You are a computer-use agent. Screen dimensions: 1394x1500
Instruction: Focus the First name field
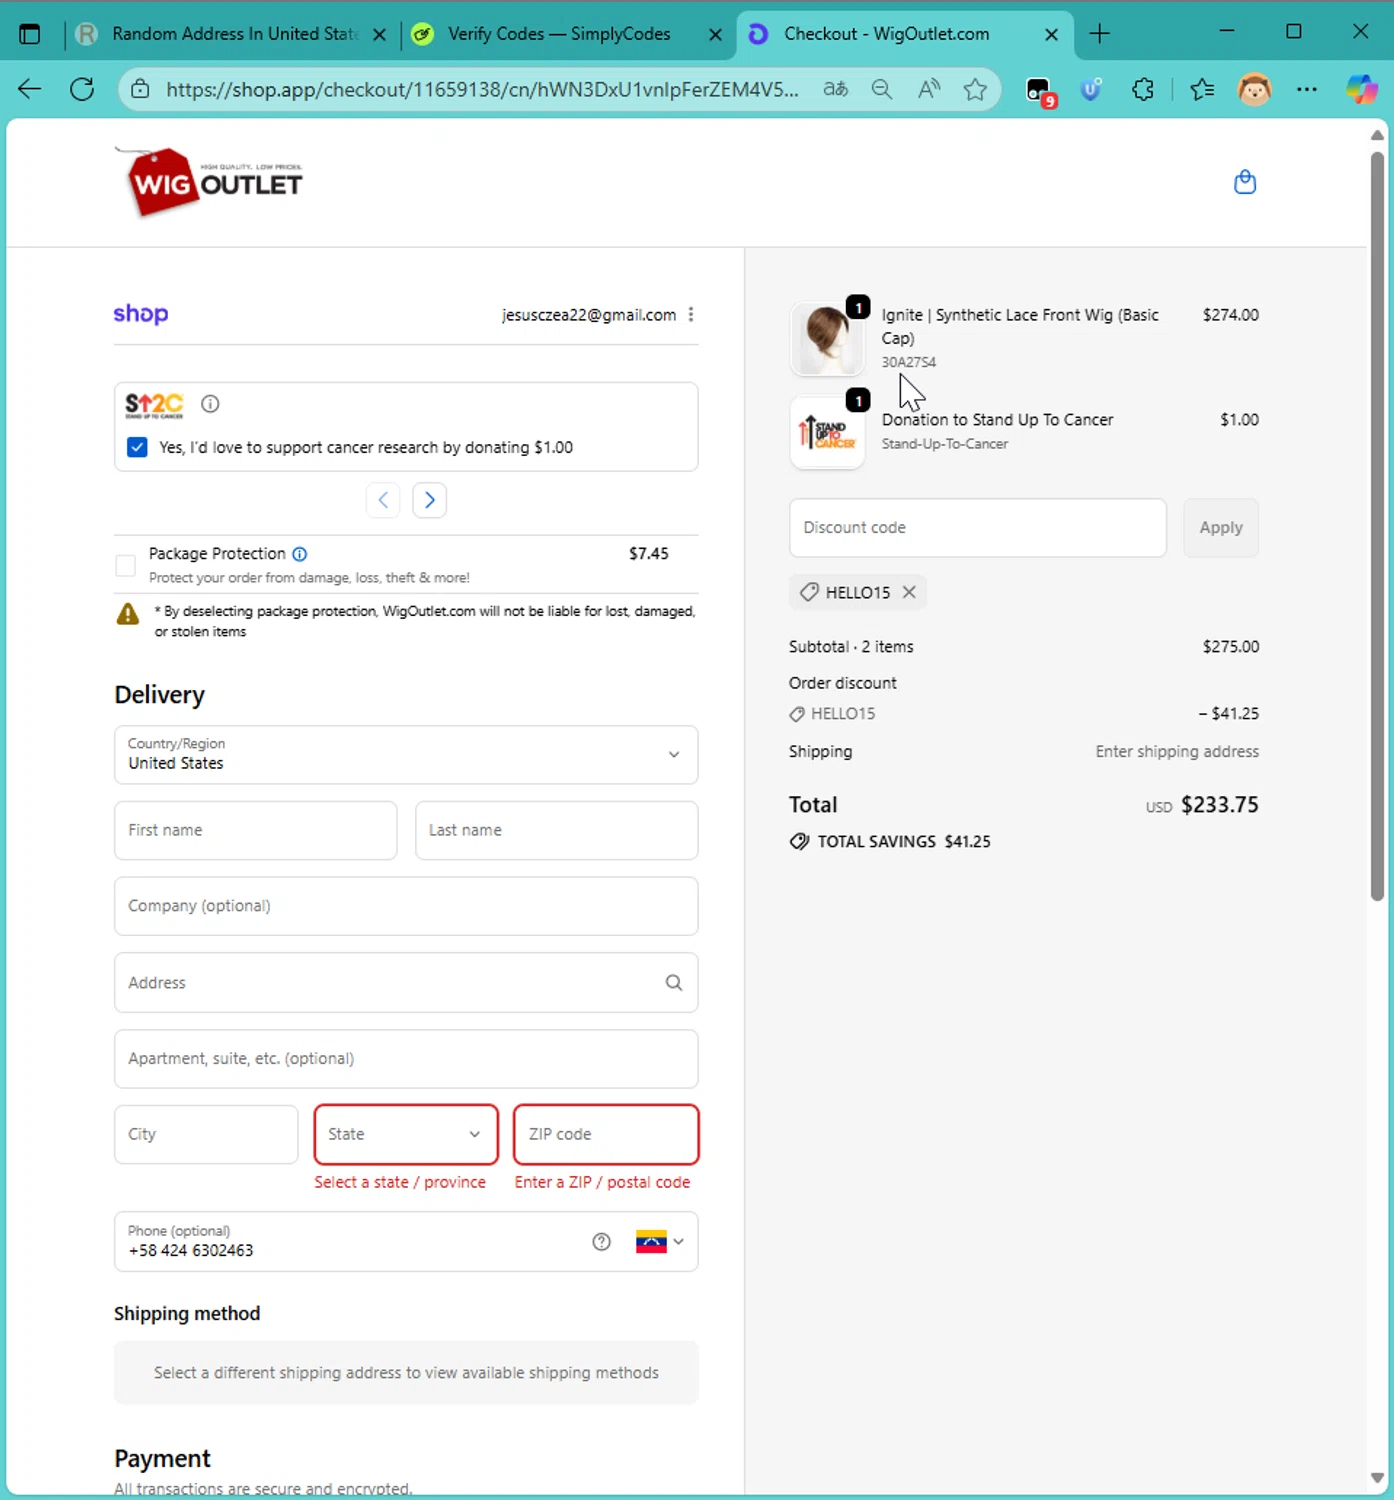coord(256,830)
